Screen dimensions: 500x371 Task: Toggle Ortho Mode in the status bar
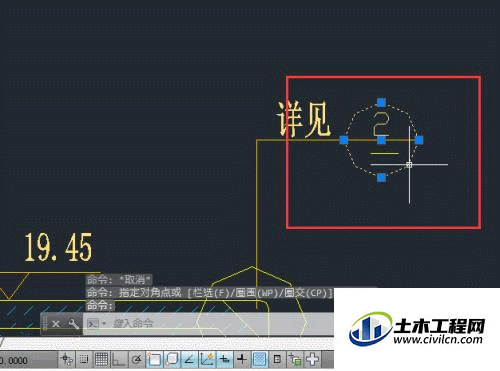pyautogui.click(x=118, y=359)
